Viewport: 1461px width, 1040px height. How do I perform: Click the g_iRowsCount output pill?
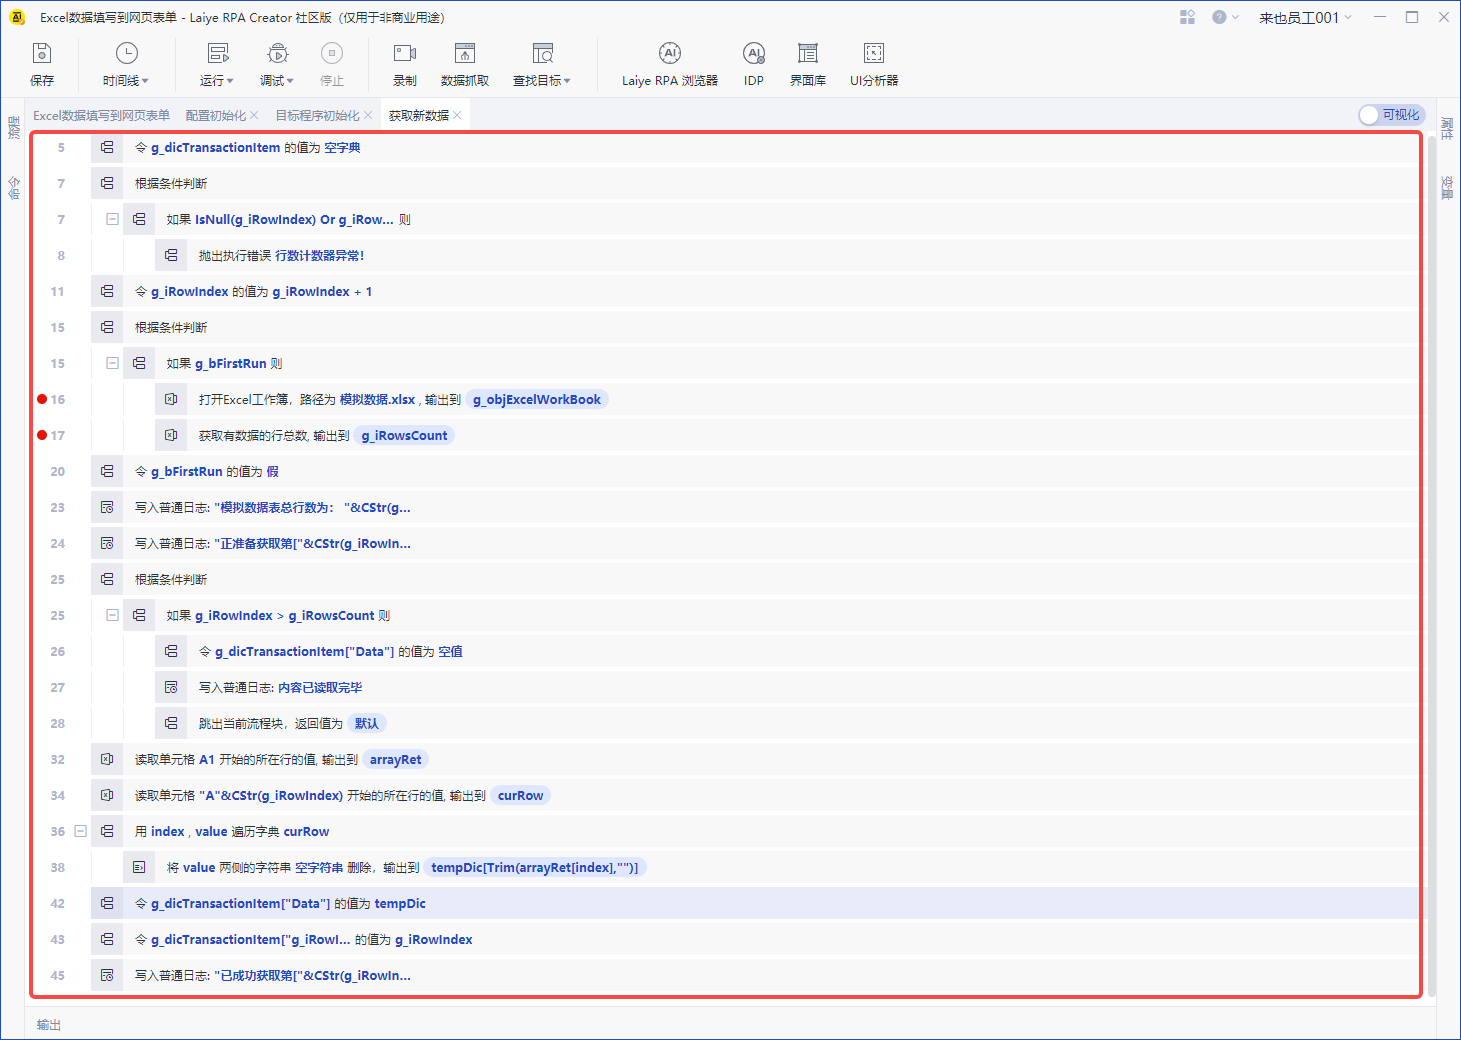point(404,435)
